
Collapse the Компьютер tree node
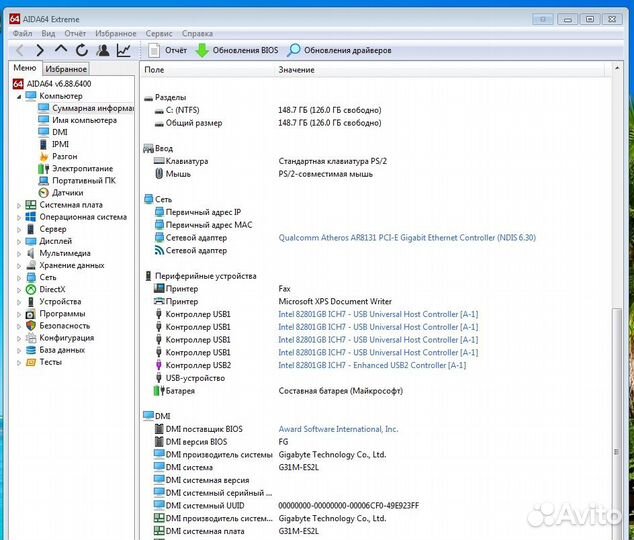(x=18, y=96)
